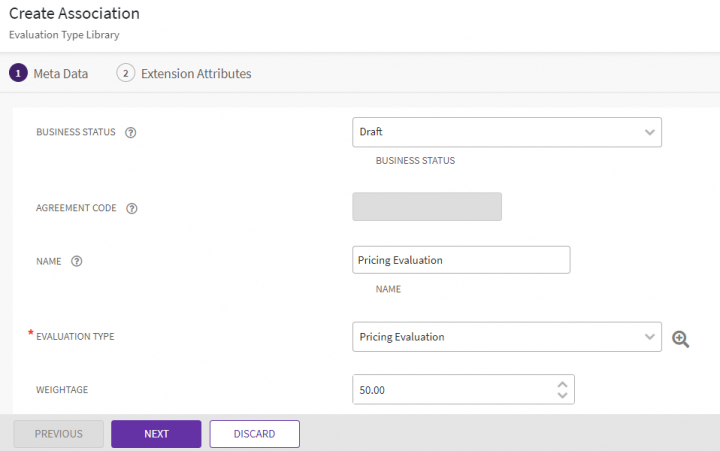
Task: Focus the Name field containing Pricing Evaluation
Action: pos(461,260)
